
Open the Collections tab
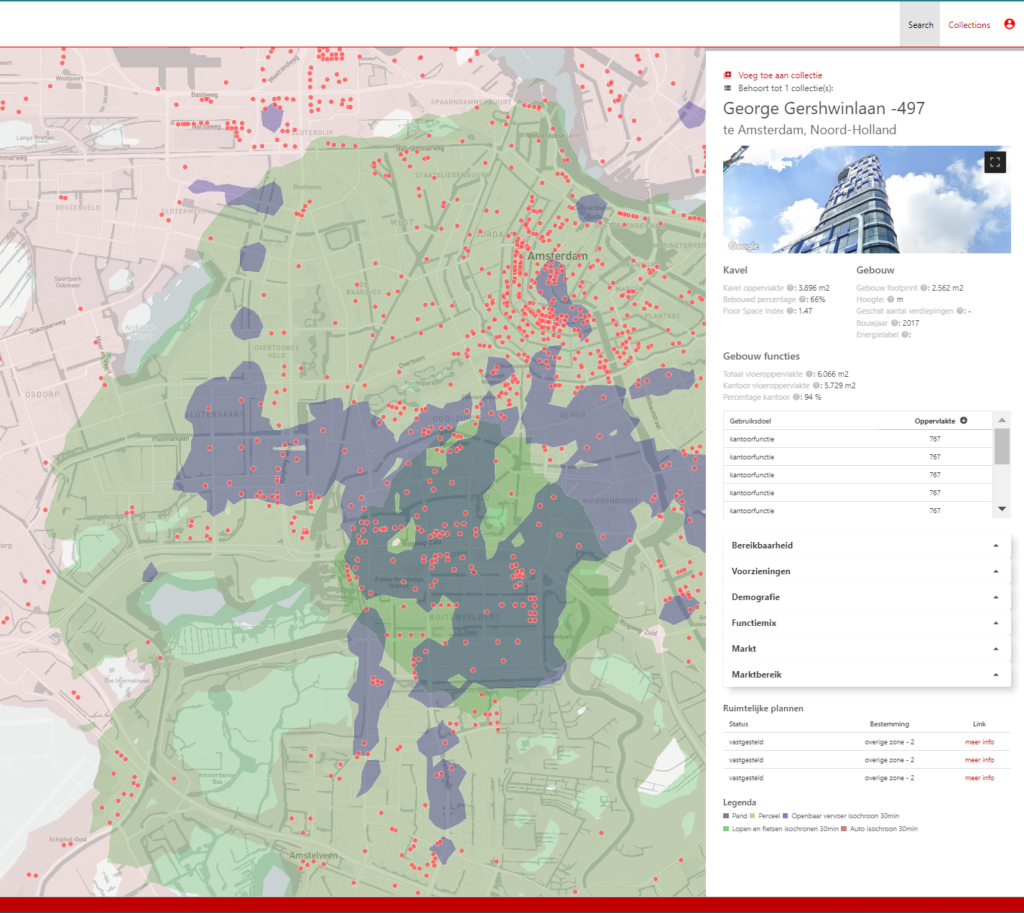(x=969, y=25)
